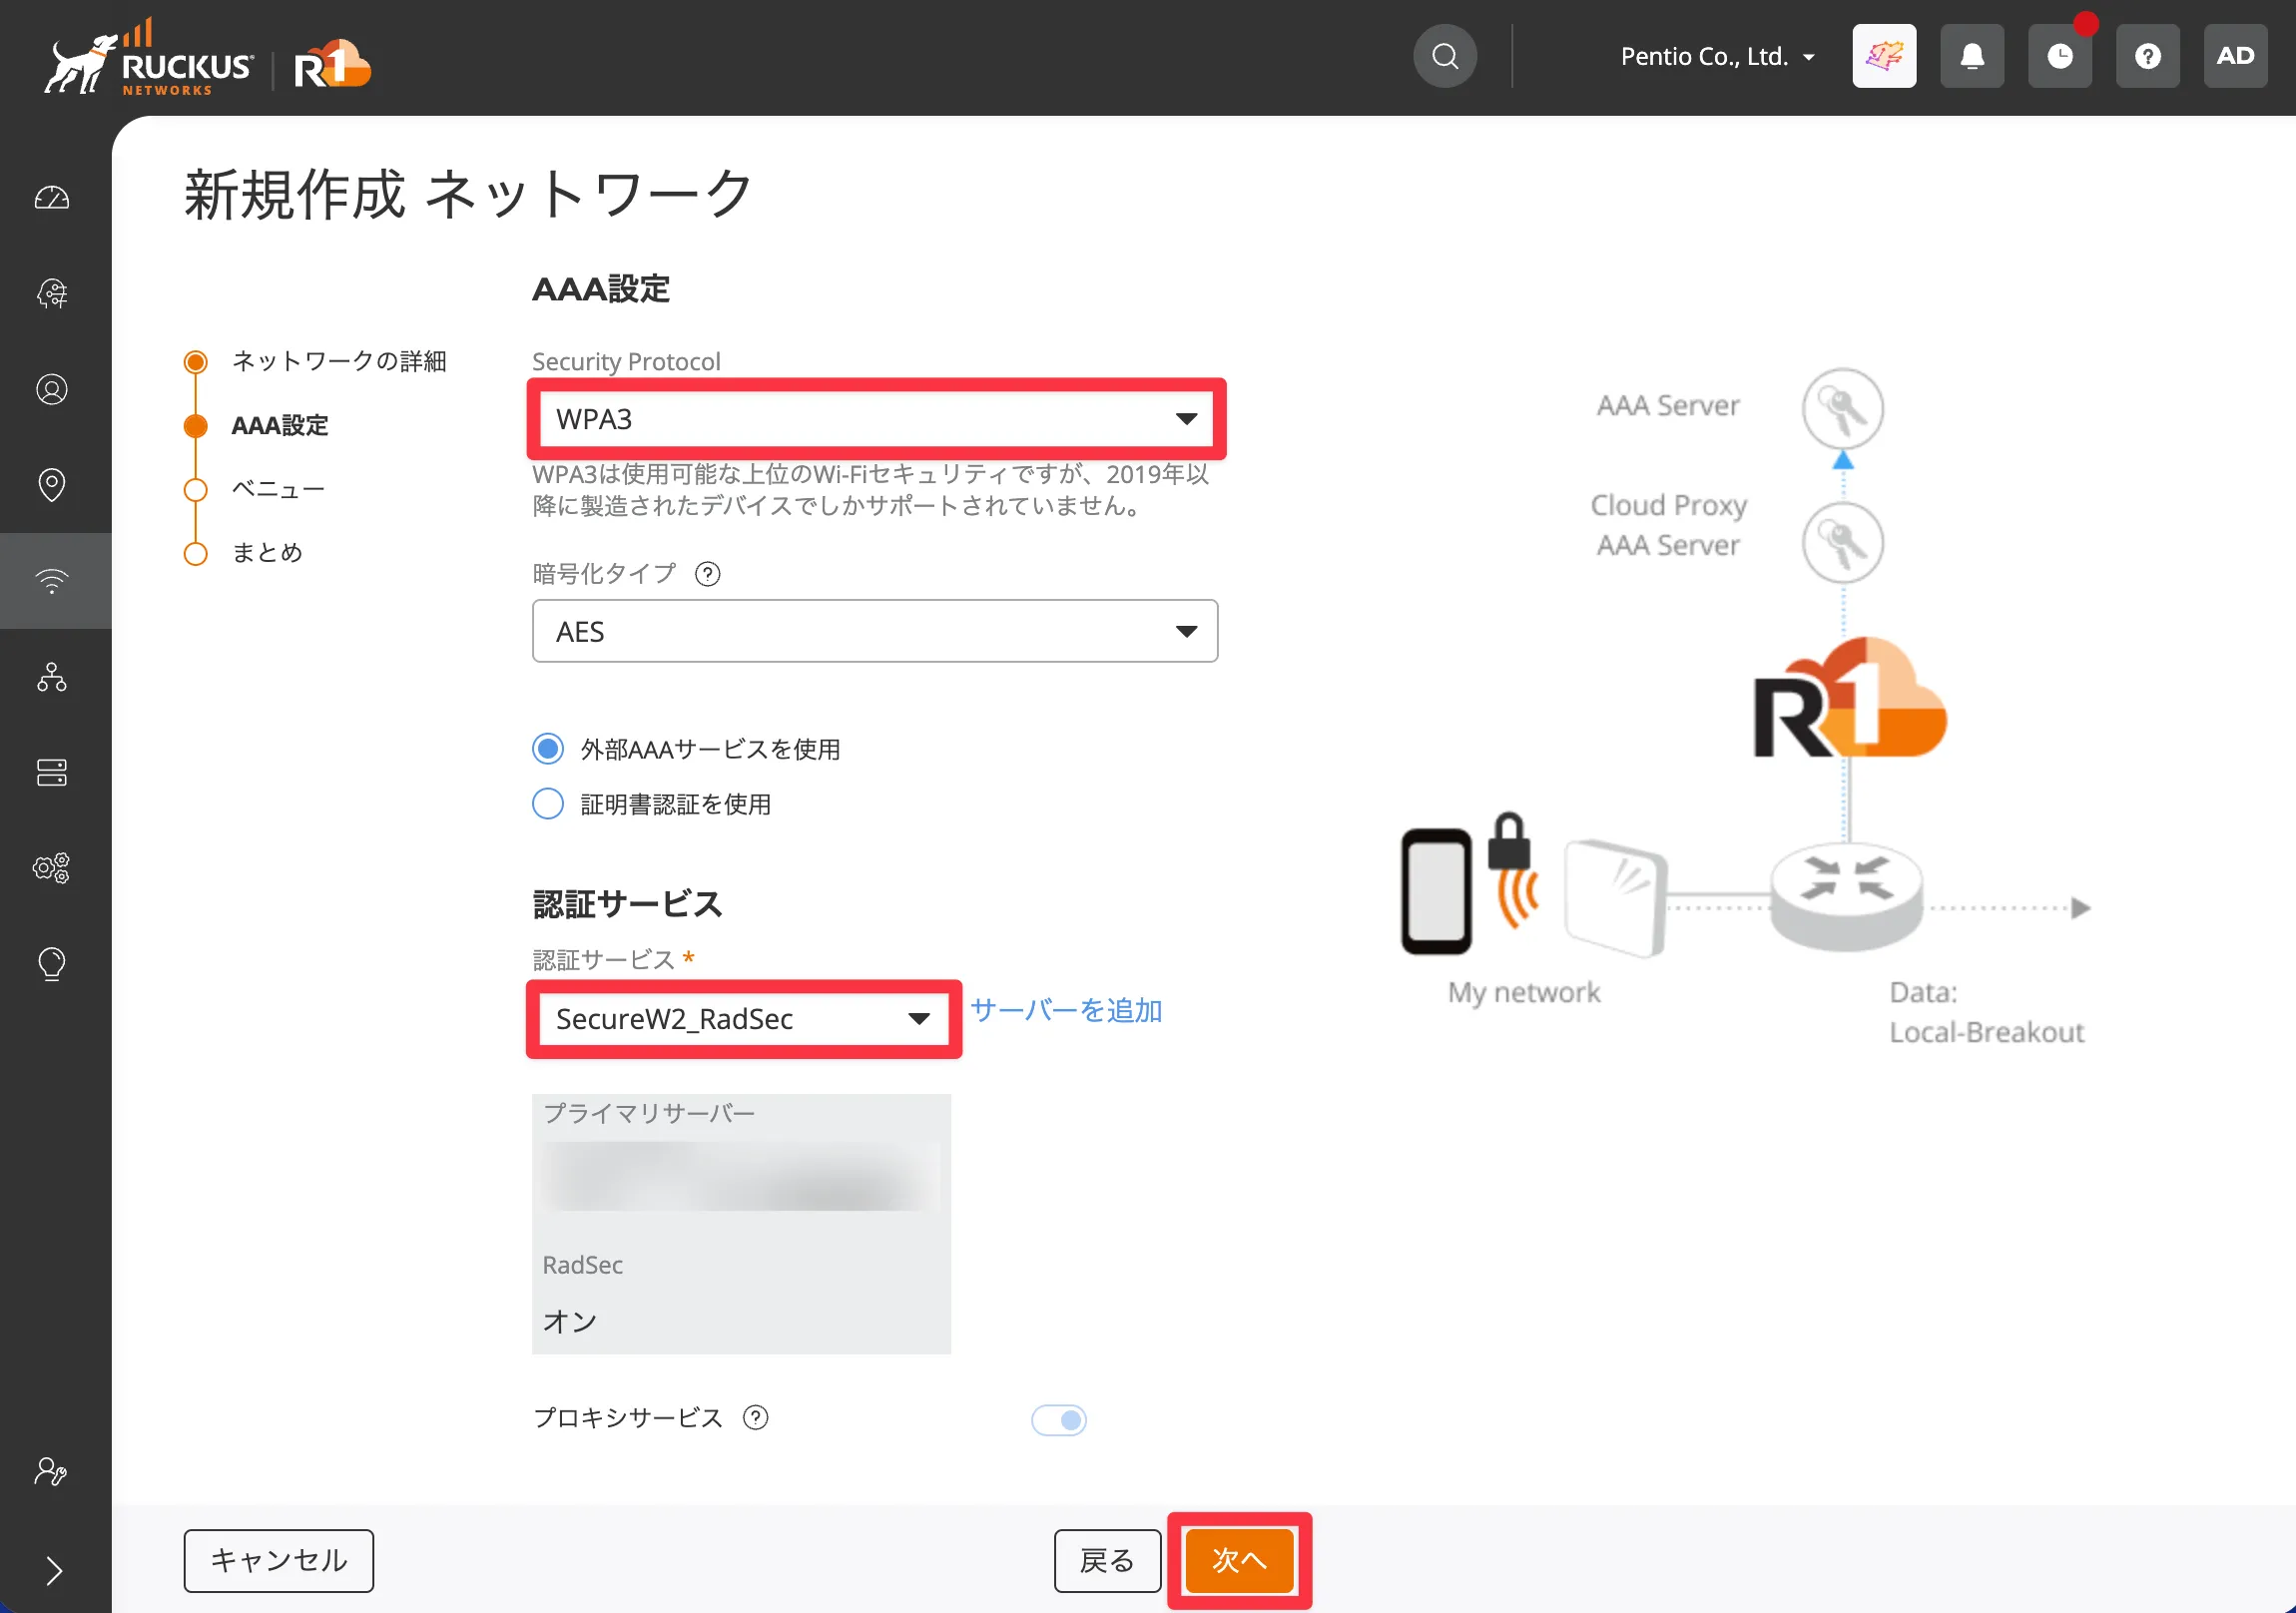
Task: Open the wired network topology icon
Action: point(52,677)
